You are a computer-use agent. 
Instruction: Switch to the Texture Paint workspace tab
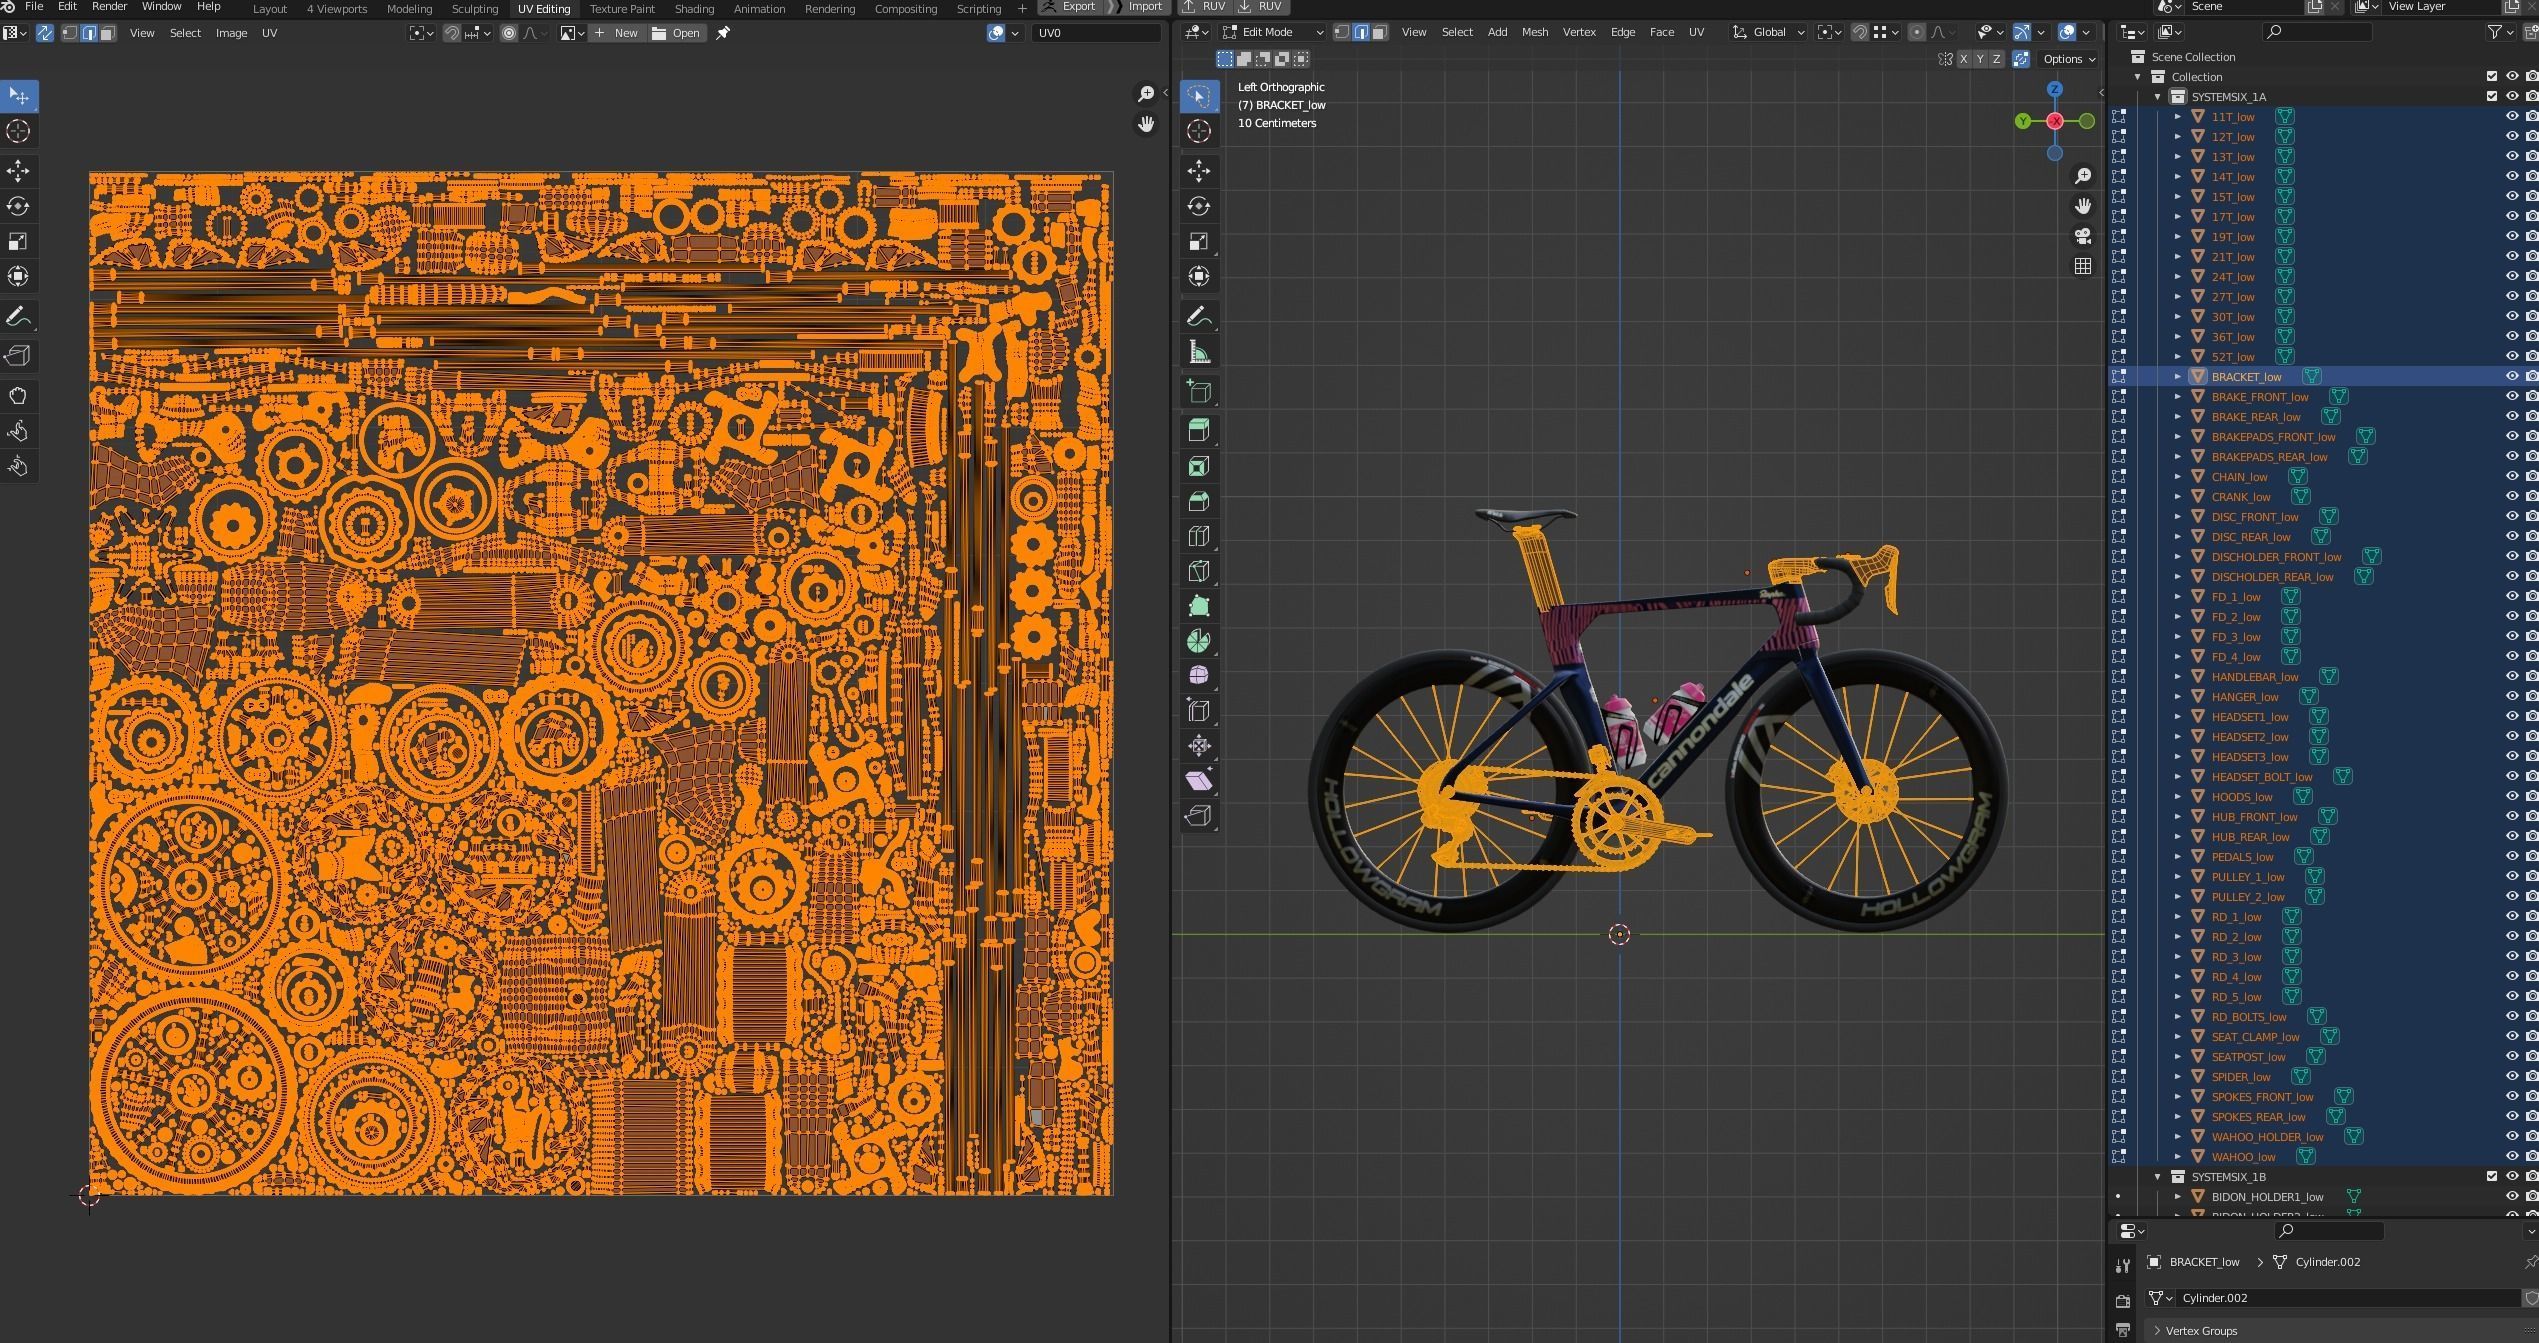[622, 9]
